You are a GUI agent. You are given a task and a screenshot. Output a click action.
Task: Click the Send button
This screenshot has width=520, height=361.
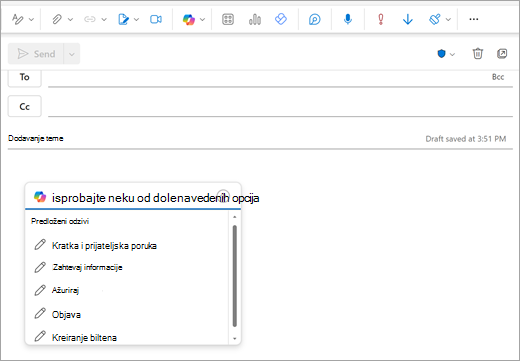pos(36,54)
